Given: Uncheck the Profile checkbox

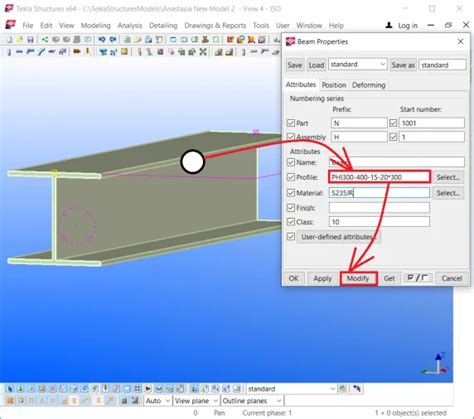Looking at the screenshot, I should (291, 177).
